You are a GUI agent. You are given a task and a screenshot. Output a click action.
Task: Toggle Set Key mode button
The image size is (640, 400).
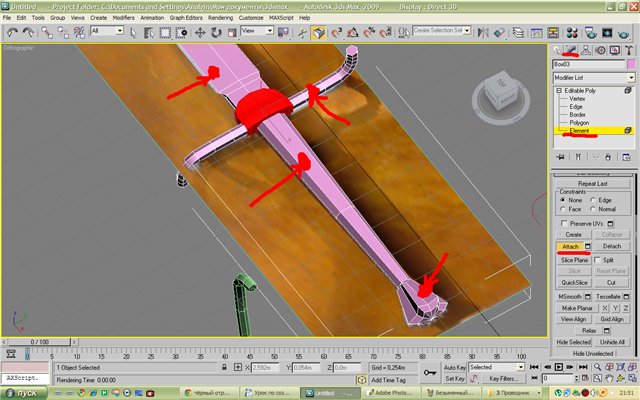tap(455, 379)
